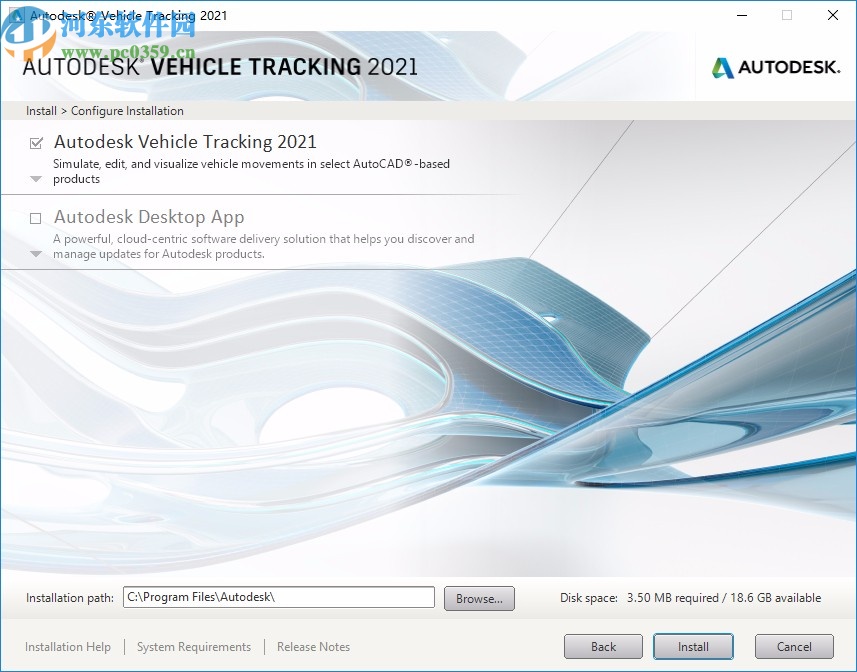The height and width of the screenshot is (672, 857).
Task: Open Installation Help
Action: pos(68,647)
